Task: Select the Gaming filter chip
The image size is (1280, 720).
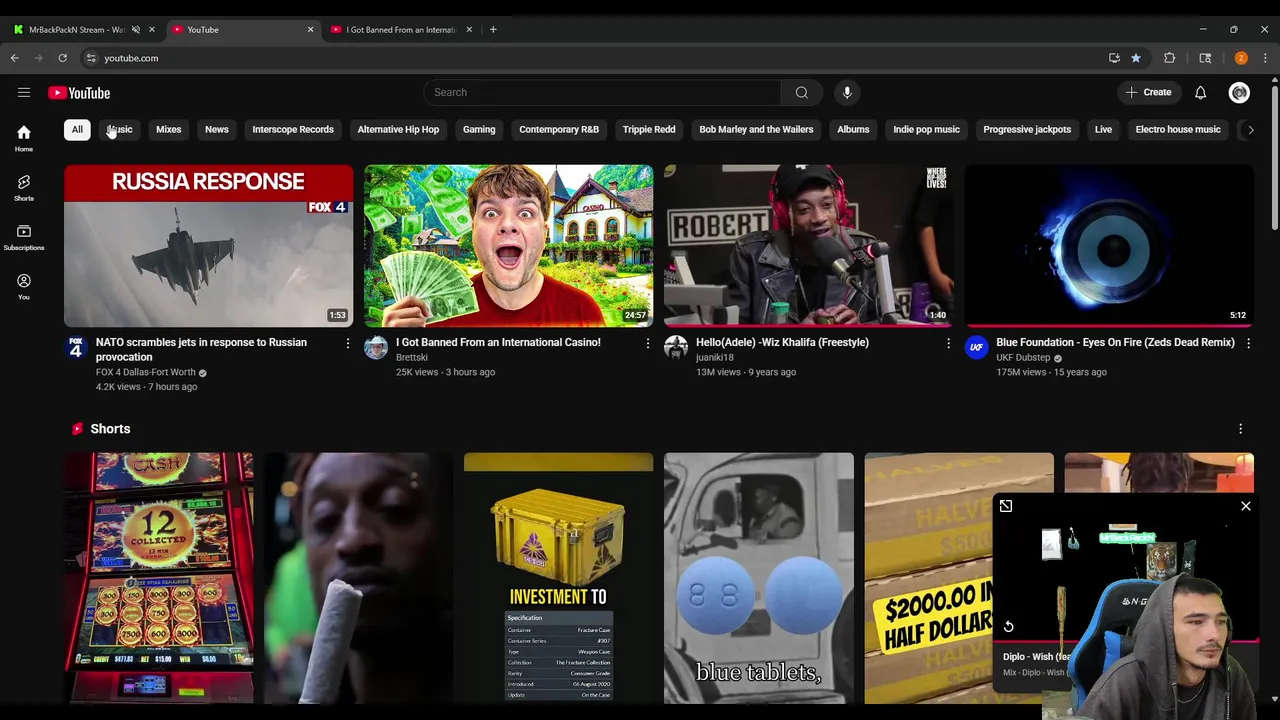Action: (479, 129)
